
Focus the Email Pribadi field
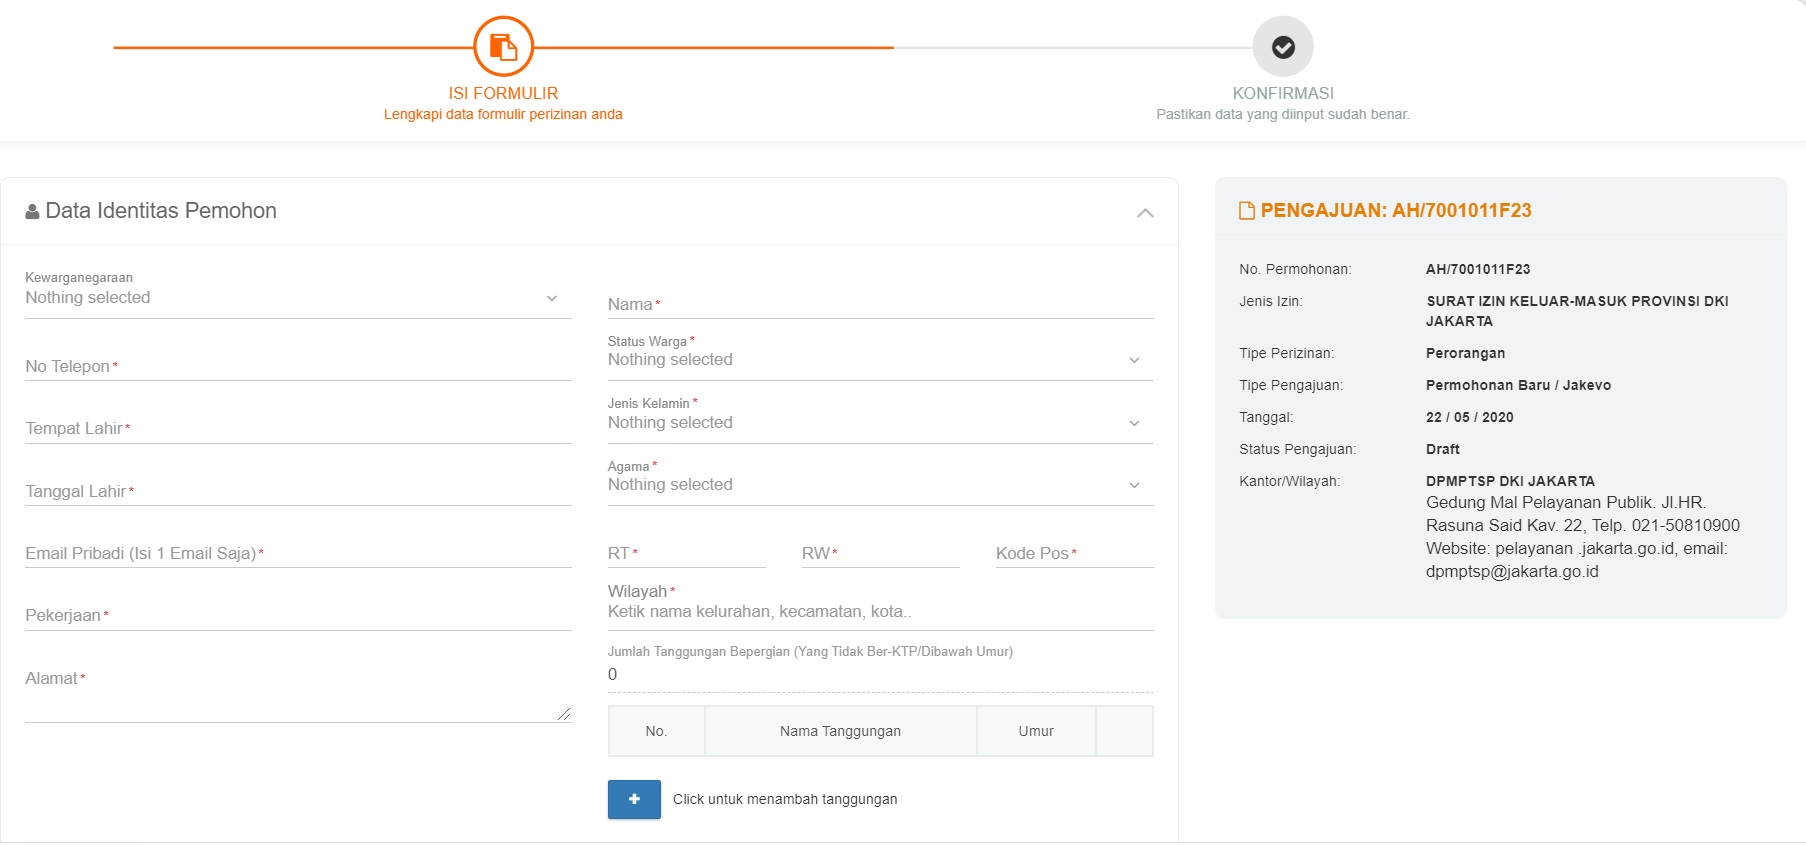click(298, 553)
